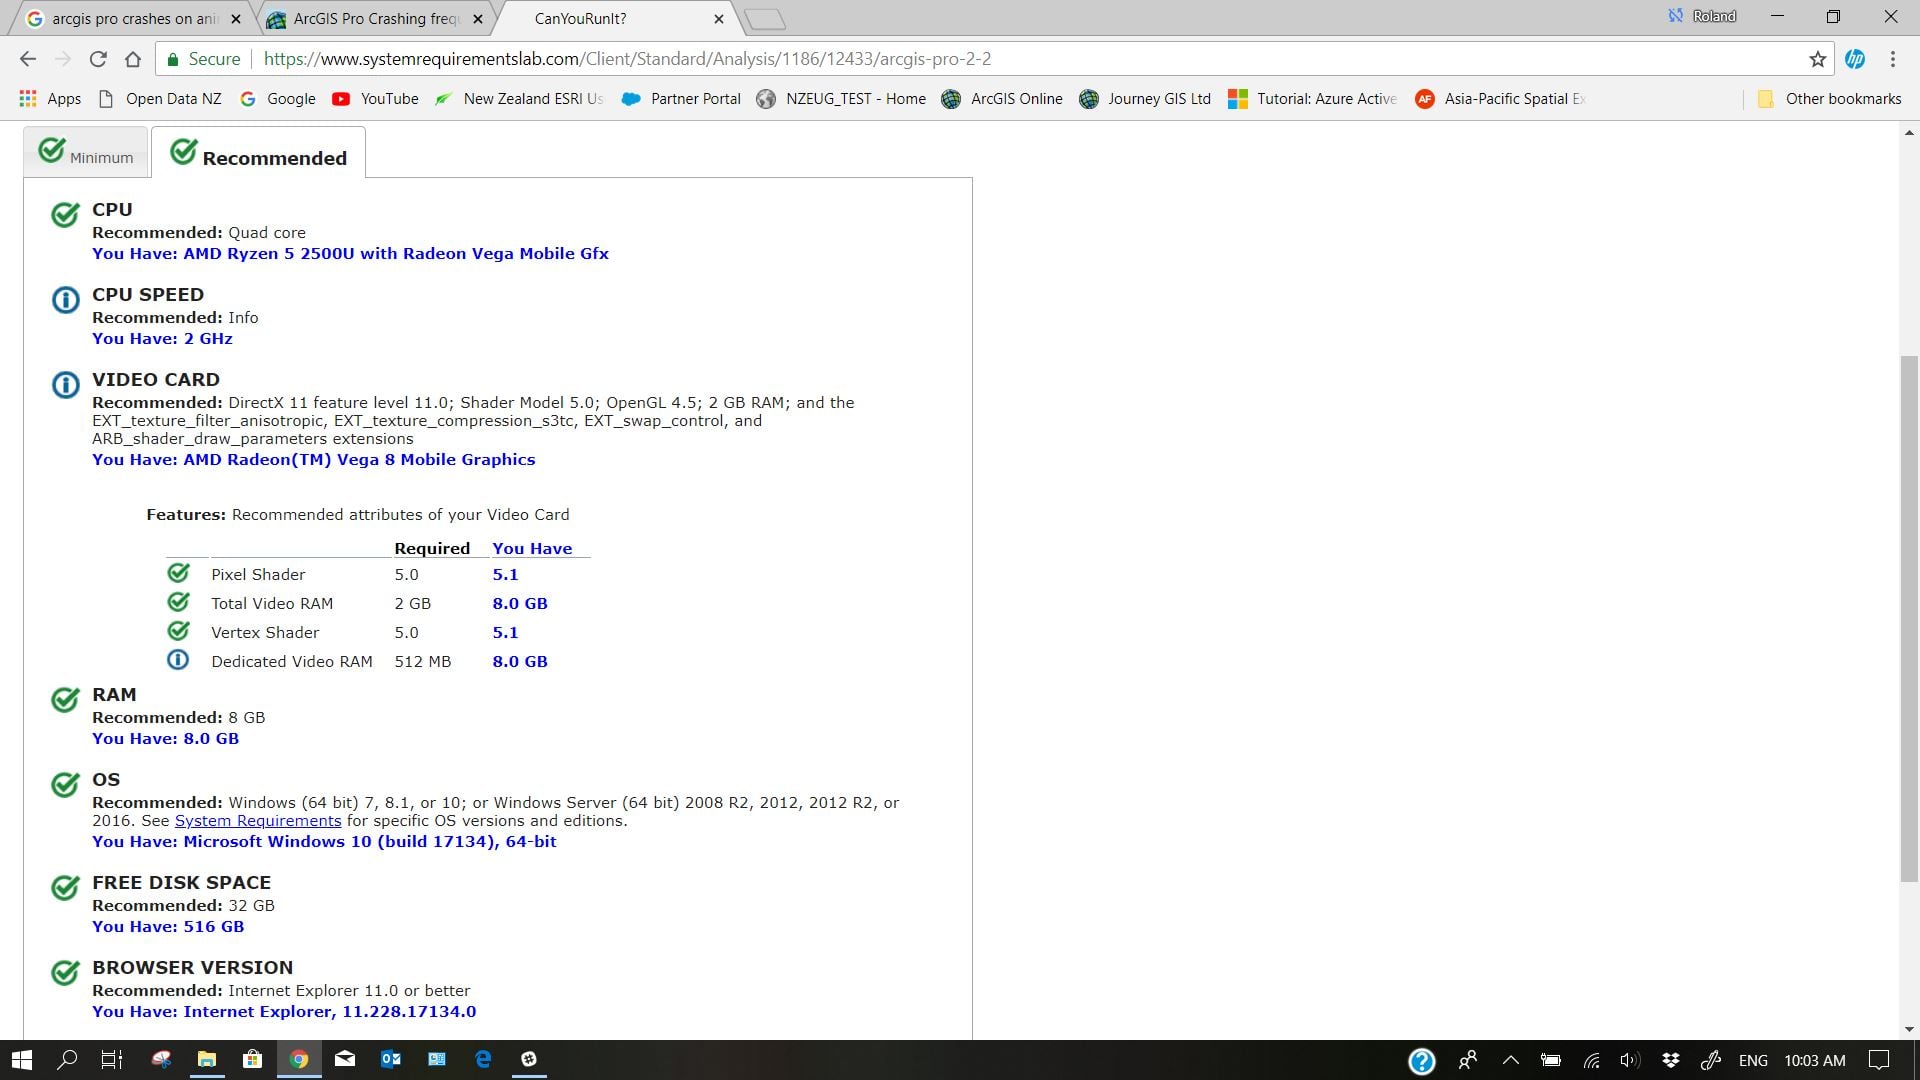Viewport: 1920px width, 1080px height.
Task: Click 'You Have: AMD Ryzen 5 2500U' text
Action: pyautogui.click(x=350, y=254)
